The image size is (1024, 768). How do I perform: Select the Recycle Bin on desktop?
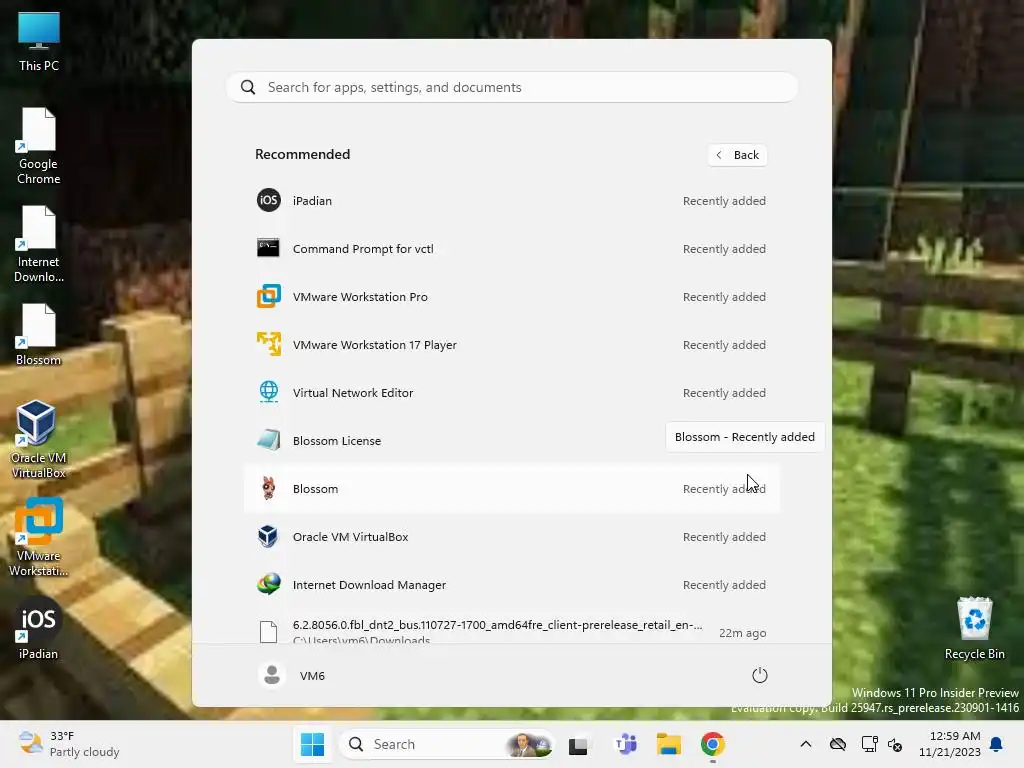pos(974,628)
